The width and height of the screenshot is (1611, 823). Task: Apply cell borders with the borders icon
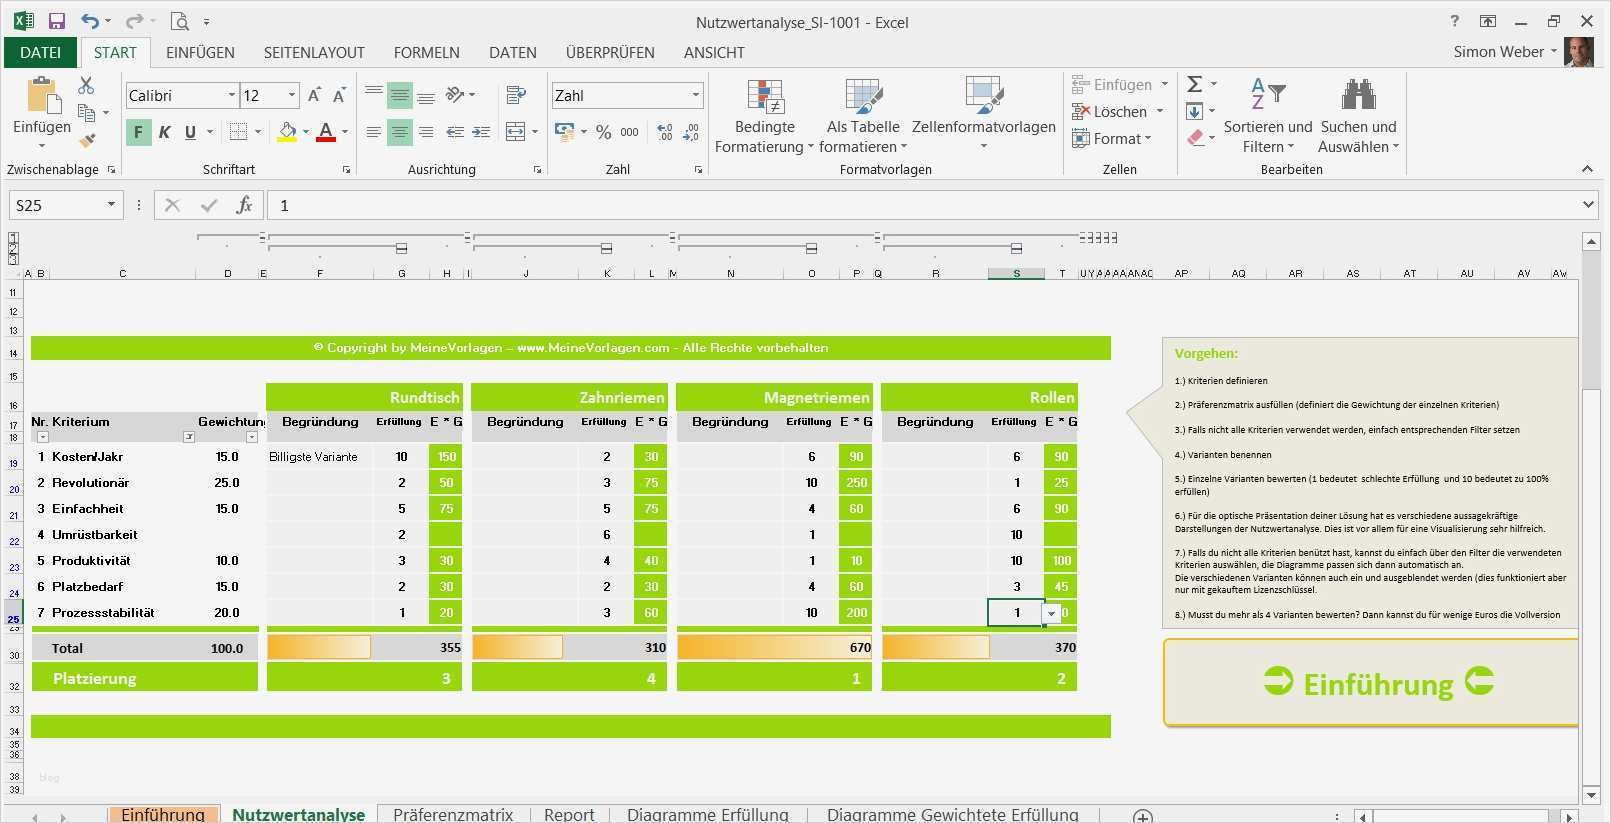pyautogui.click(x=238, y=132)
